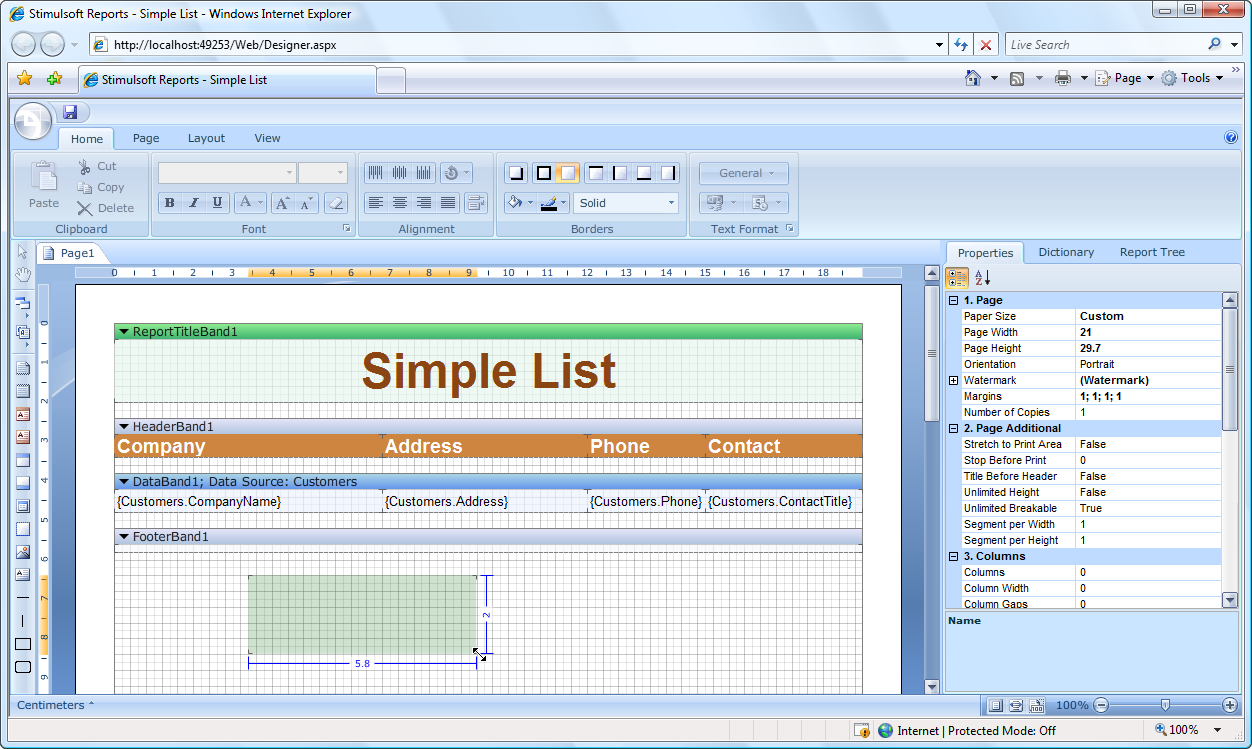Click the clear formatting eraser icon
1252x749 pixels.
[335, 203]
